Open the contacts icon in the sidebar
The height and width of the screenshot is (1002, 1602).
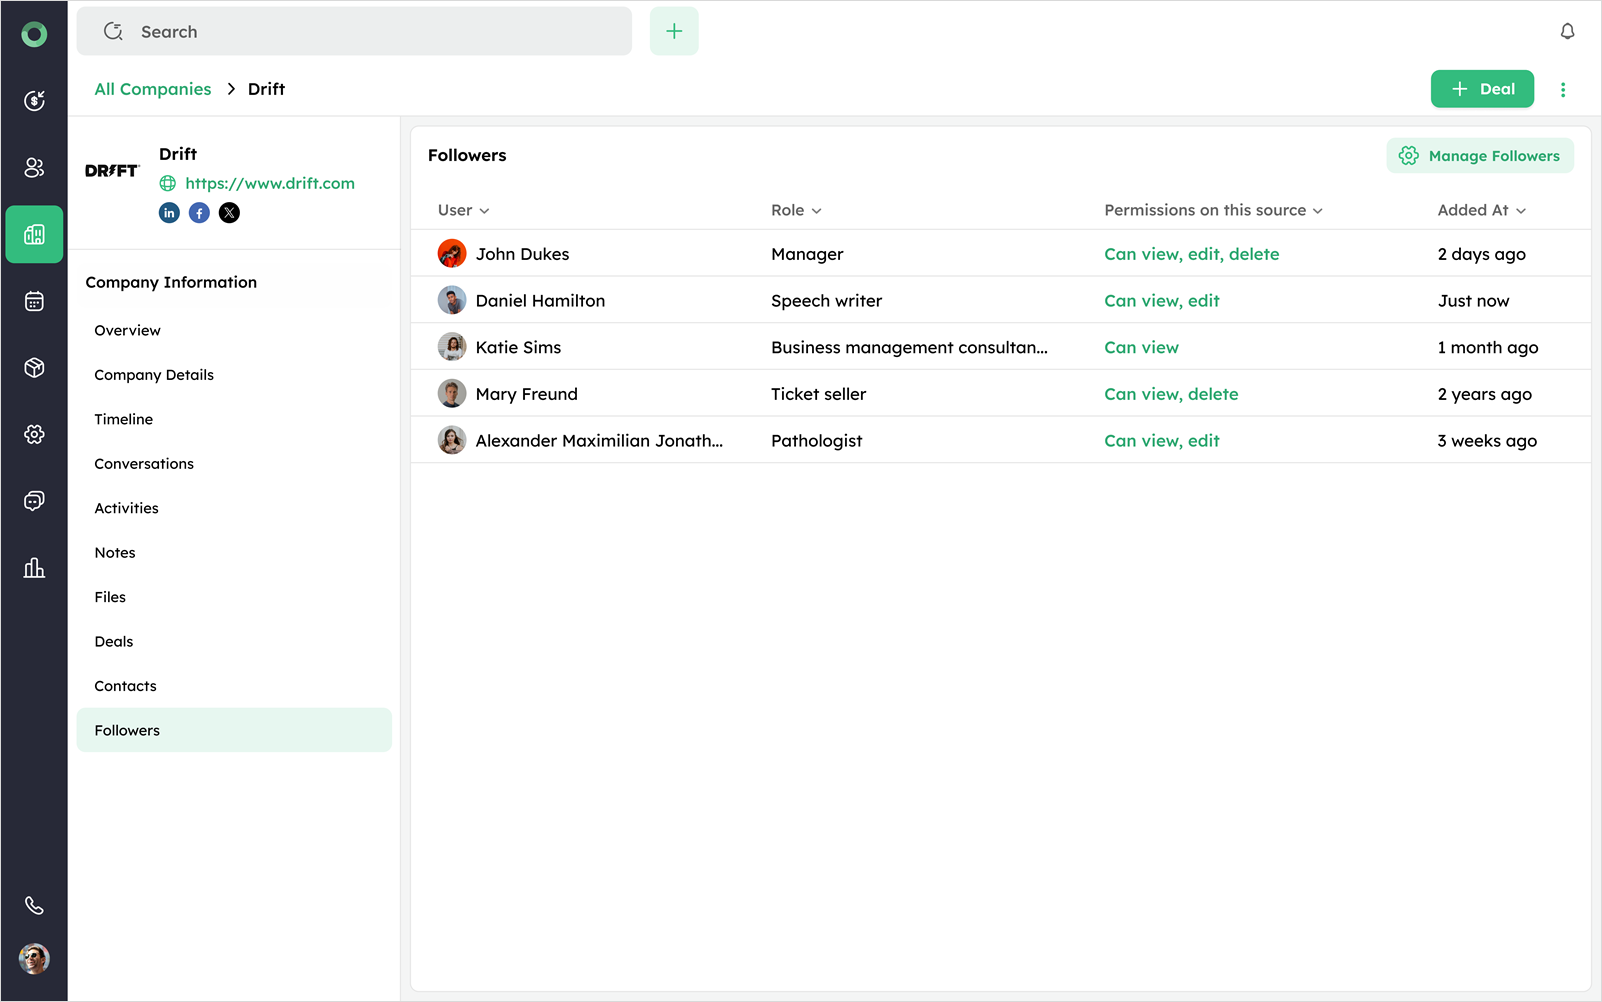(x=34, y=167)
